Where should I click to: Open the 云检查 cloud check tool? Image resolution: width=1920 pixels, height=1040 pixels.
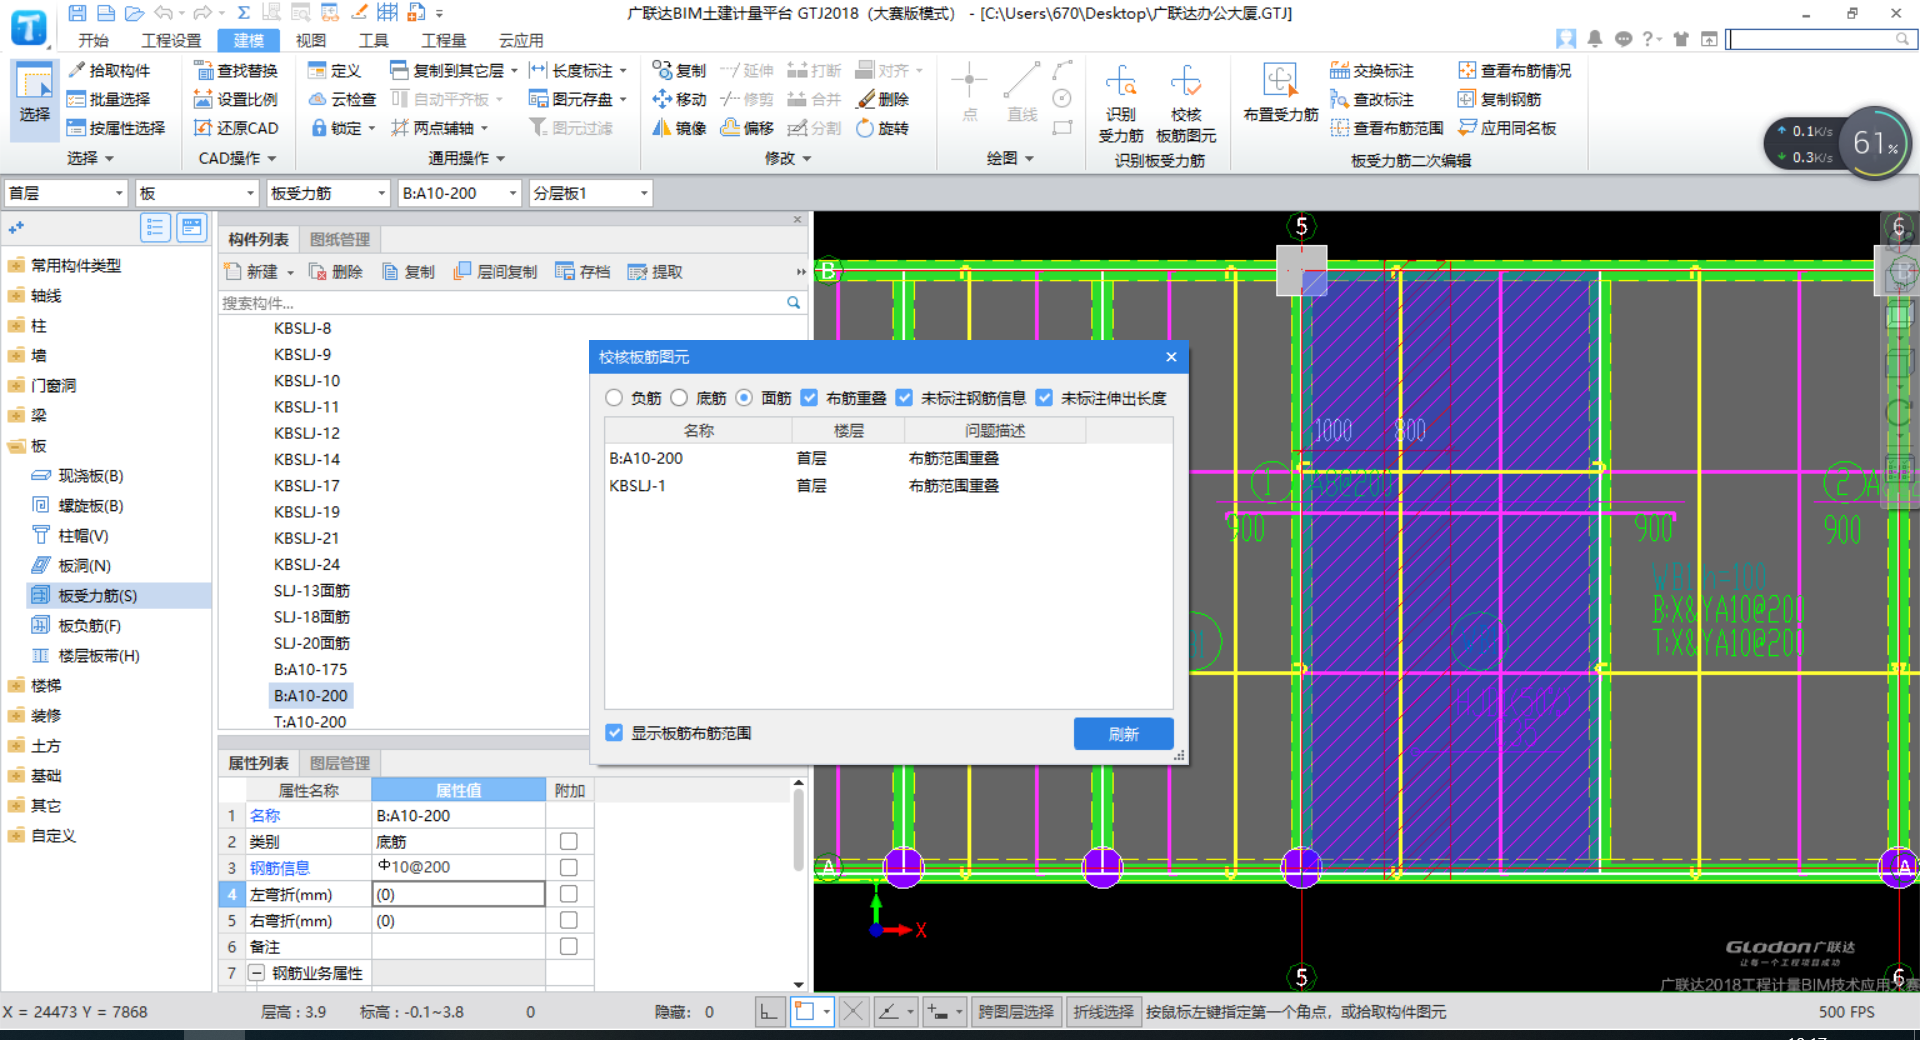pyautogui.click(x=342, y=99)
